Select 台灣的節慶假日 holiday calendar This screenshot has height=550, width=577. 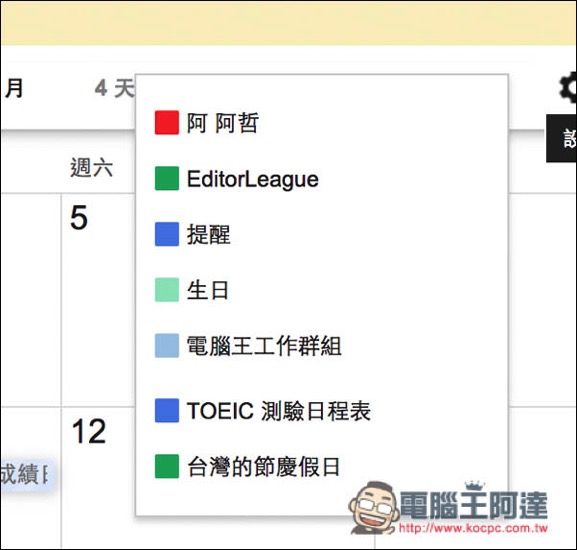click(263, 467)
